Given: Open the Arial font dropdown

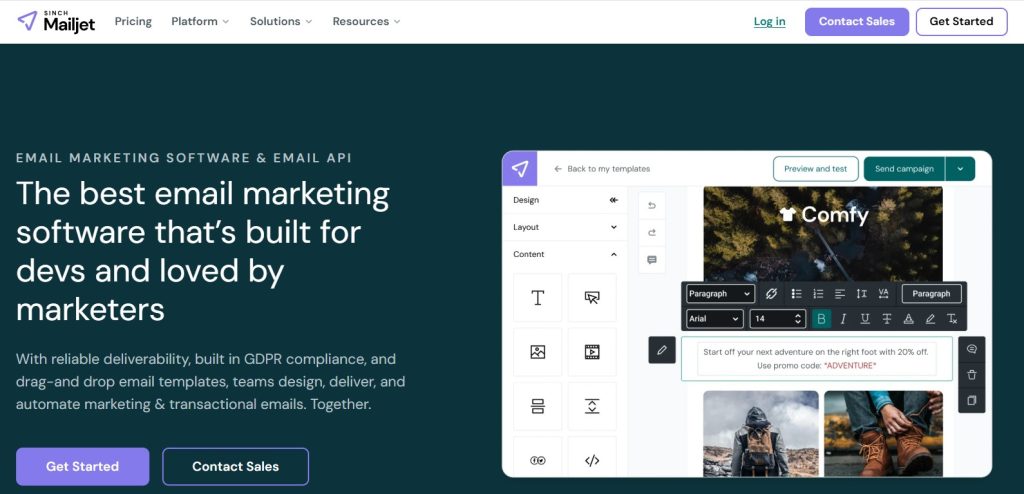Looking at the screenshot, I should coord(714,319).
